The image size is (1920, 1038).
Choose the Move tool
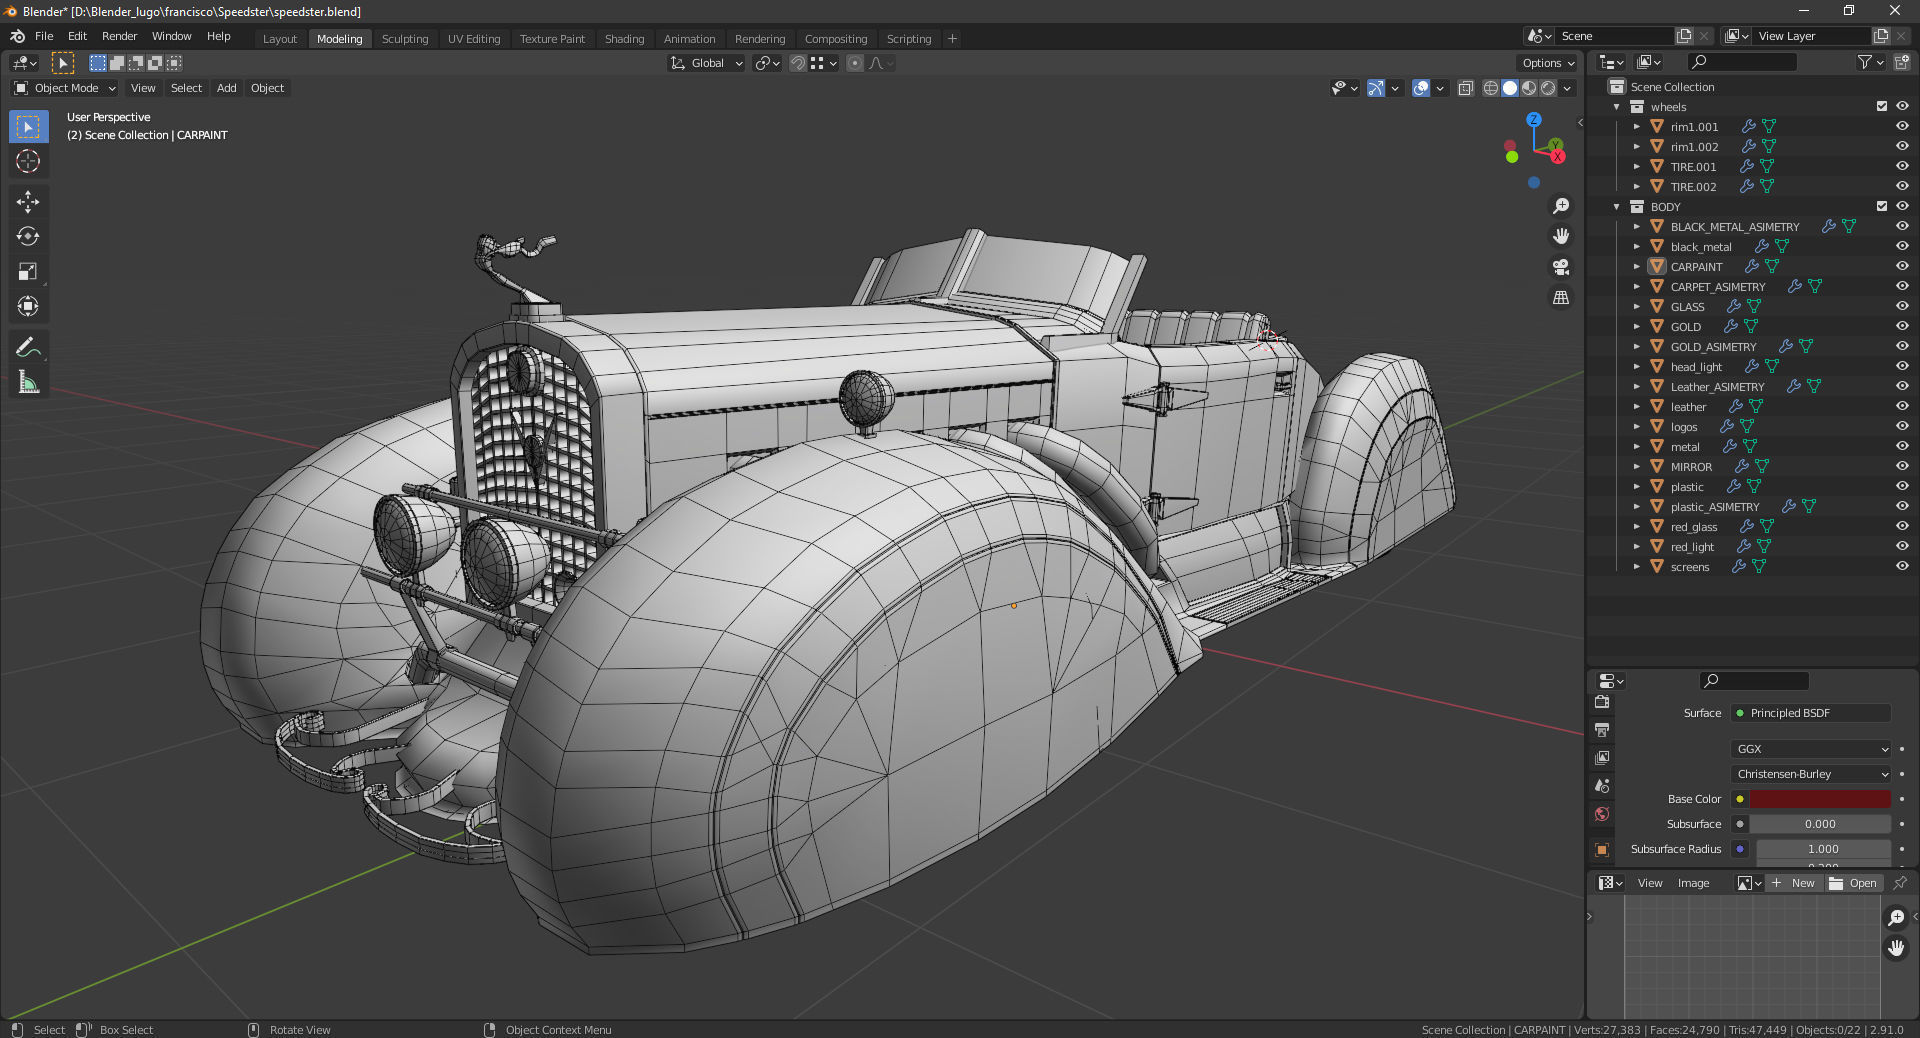[28, 202]
